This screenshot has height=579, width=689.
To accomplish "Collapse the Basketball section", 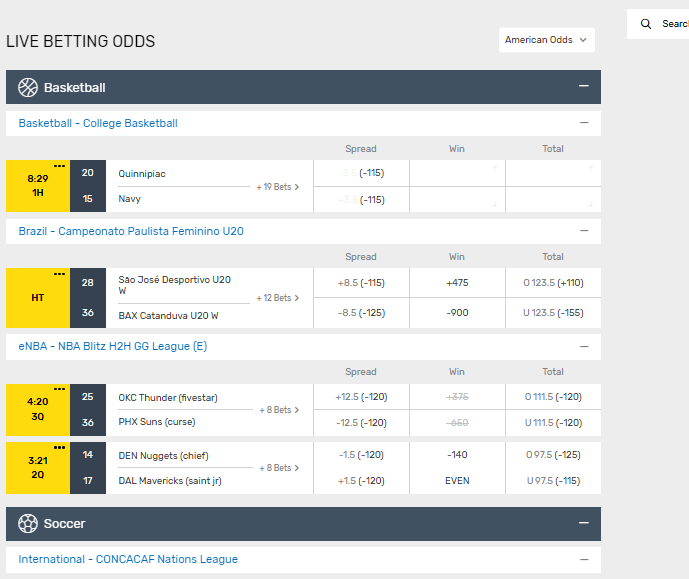I will click(x=583, y=87).
